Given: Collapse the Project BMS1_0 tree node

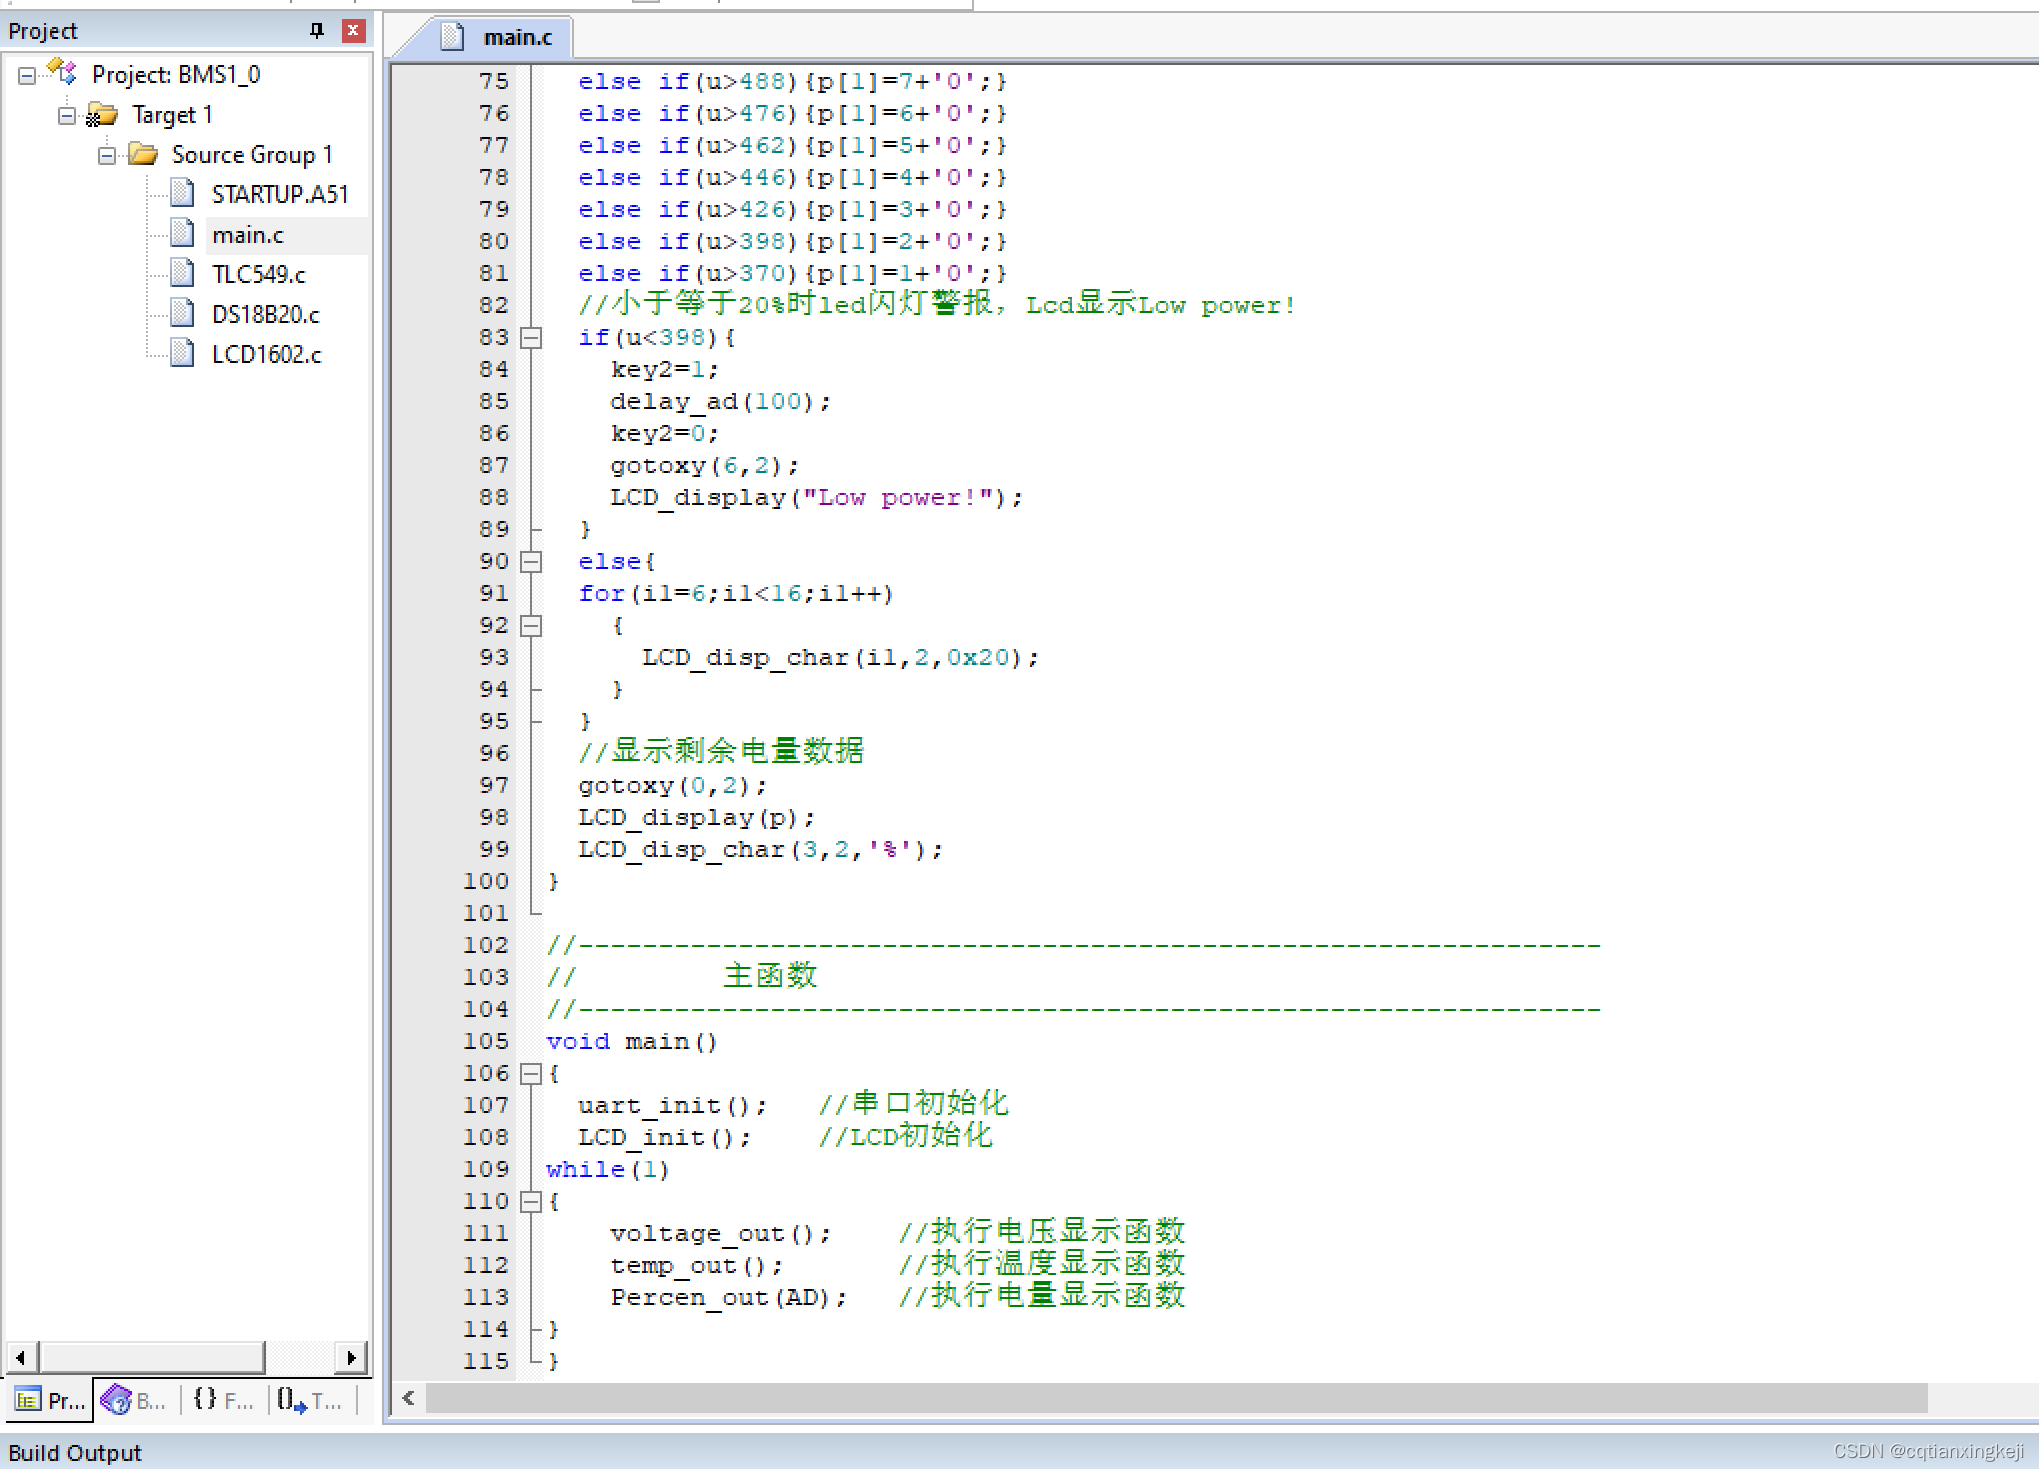Looking at the screenshot, I should click(27, 75).
